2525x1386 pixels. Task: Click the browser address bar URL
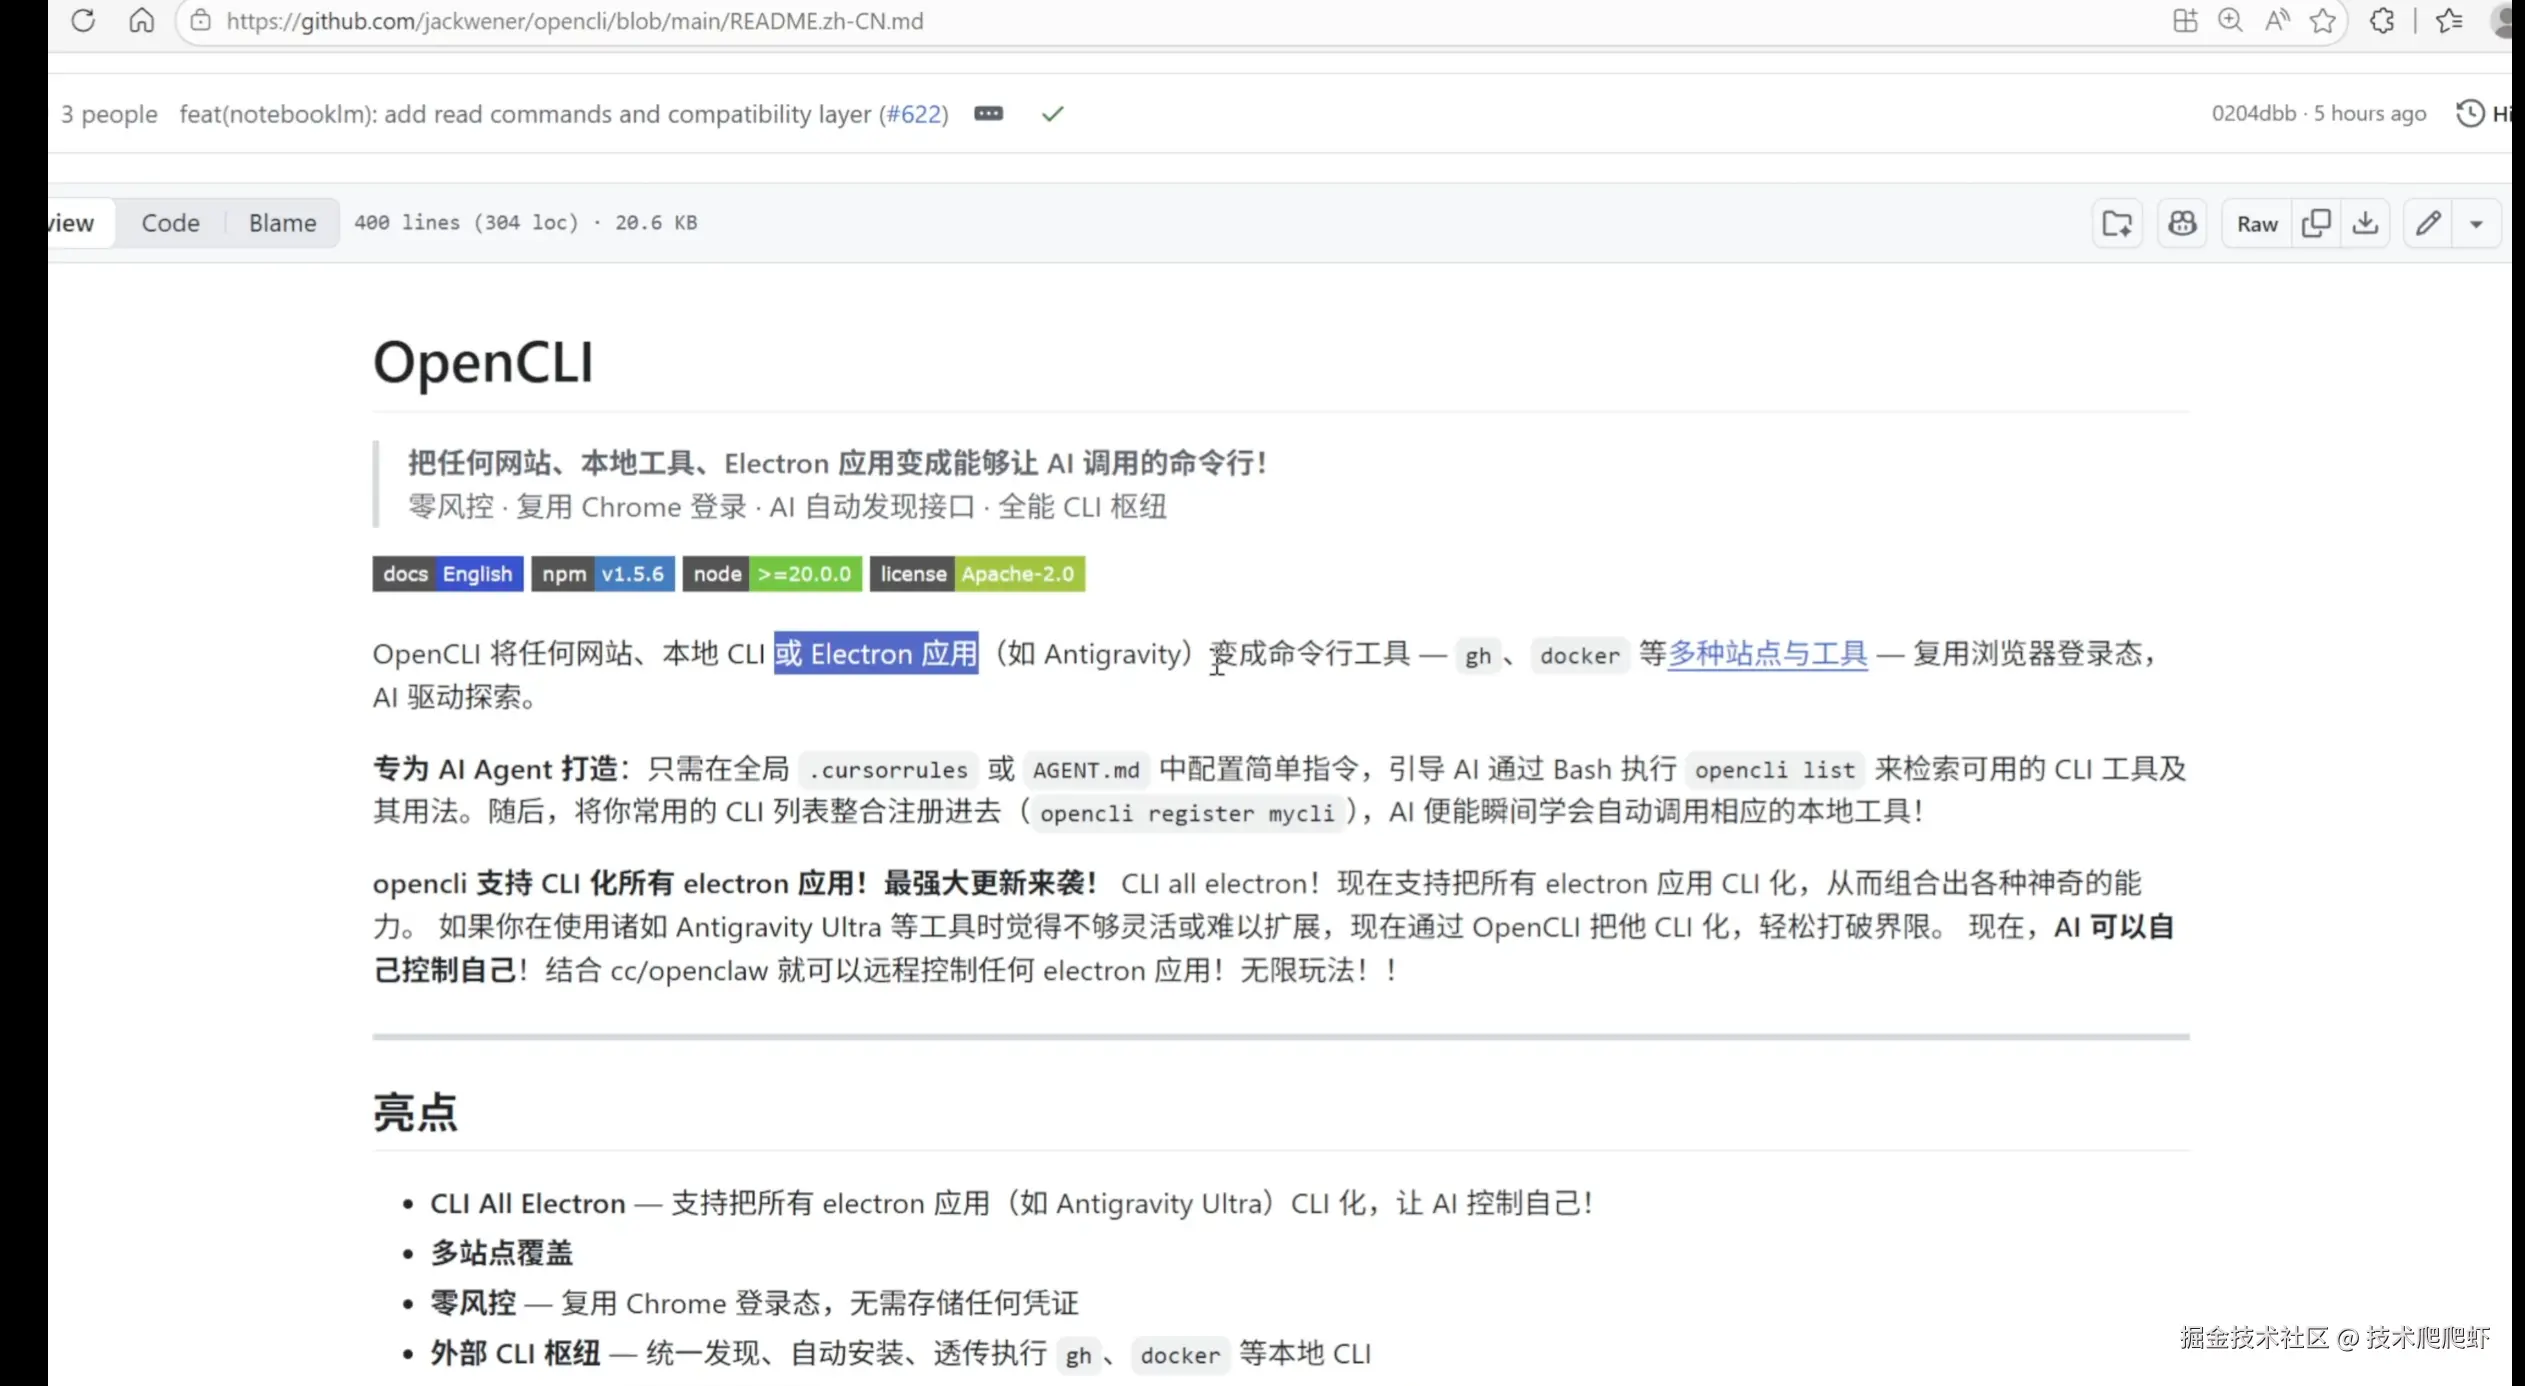tap(575, 21)
